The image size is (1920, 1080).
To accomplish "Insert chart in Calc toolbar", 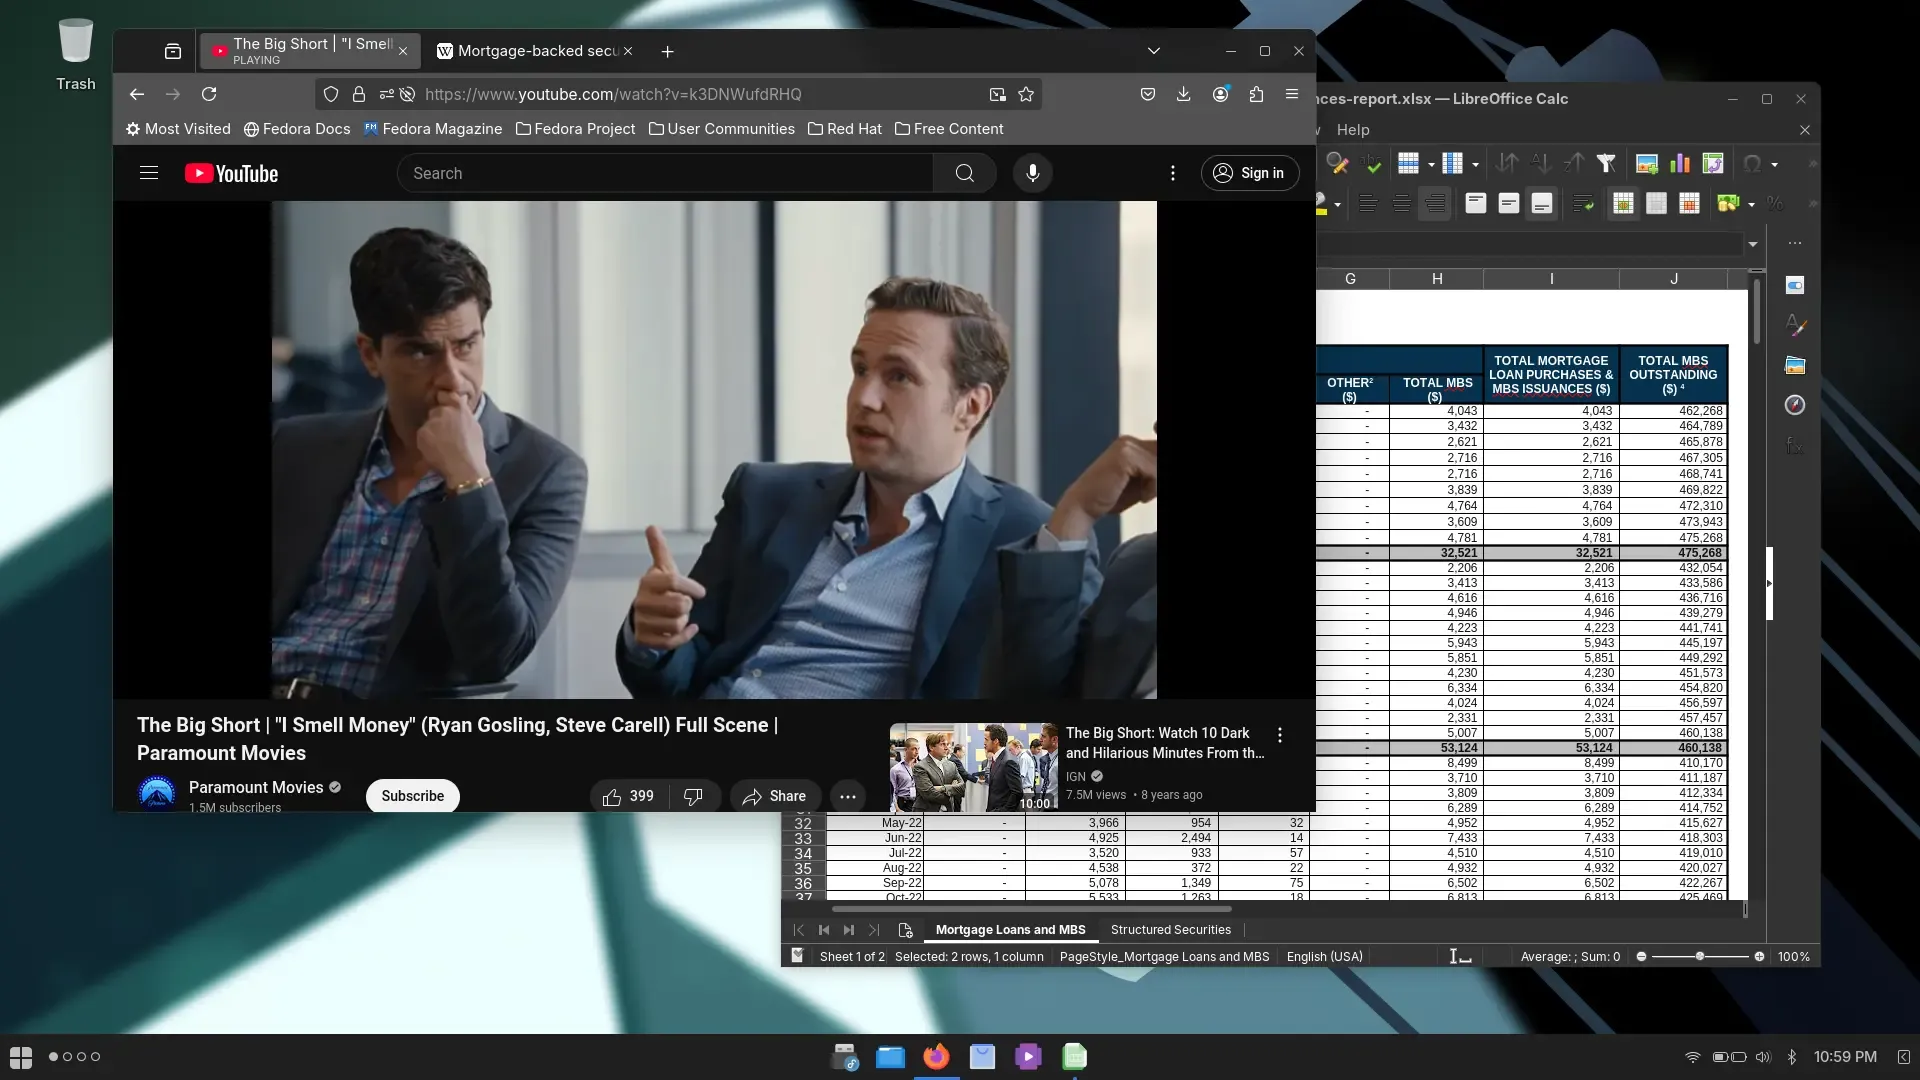I will click(x=1680, y=163).
